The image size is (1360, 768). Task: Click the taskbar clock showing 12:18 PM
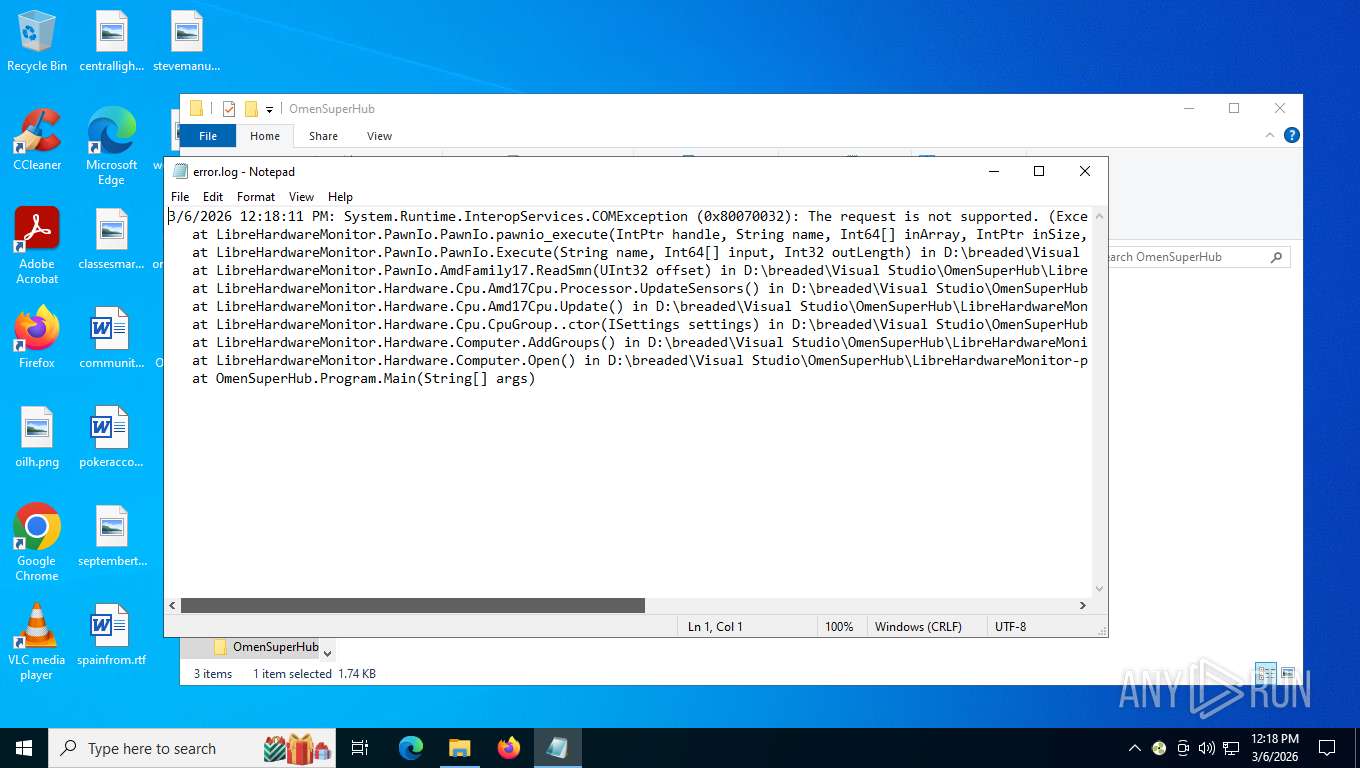click(1275, 748)
